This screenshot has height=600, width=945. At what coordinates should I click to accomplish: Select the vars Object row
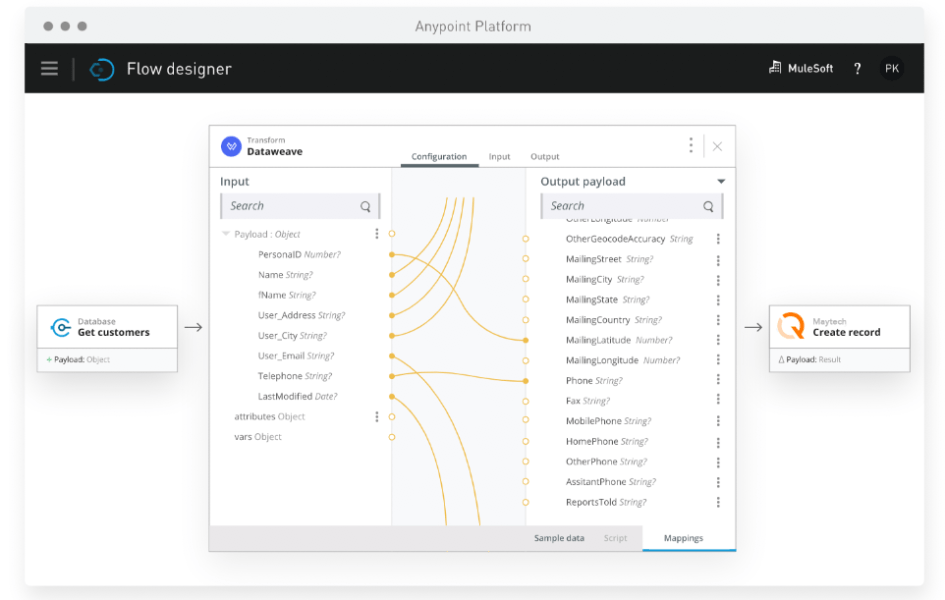(257, 437)
